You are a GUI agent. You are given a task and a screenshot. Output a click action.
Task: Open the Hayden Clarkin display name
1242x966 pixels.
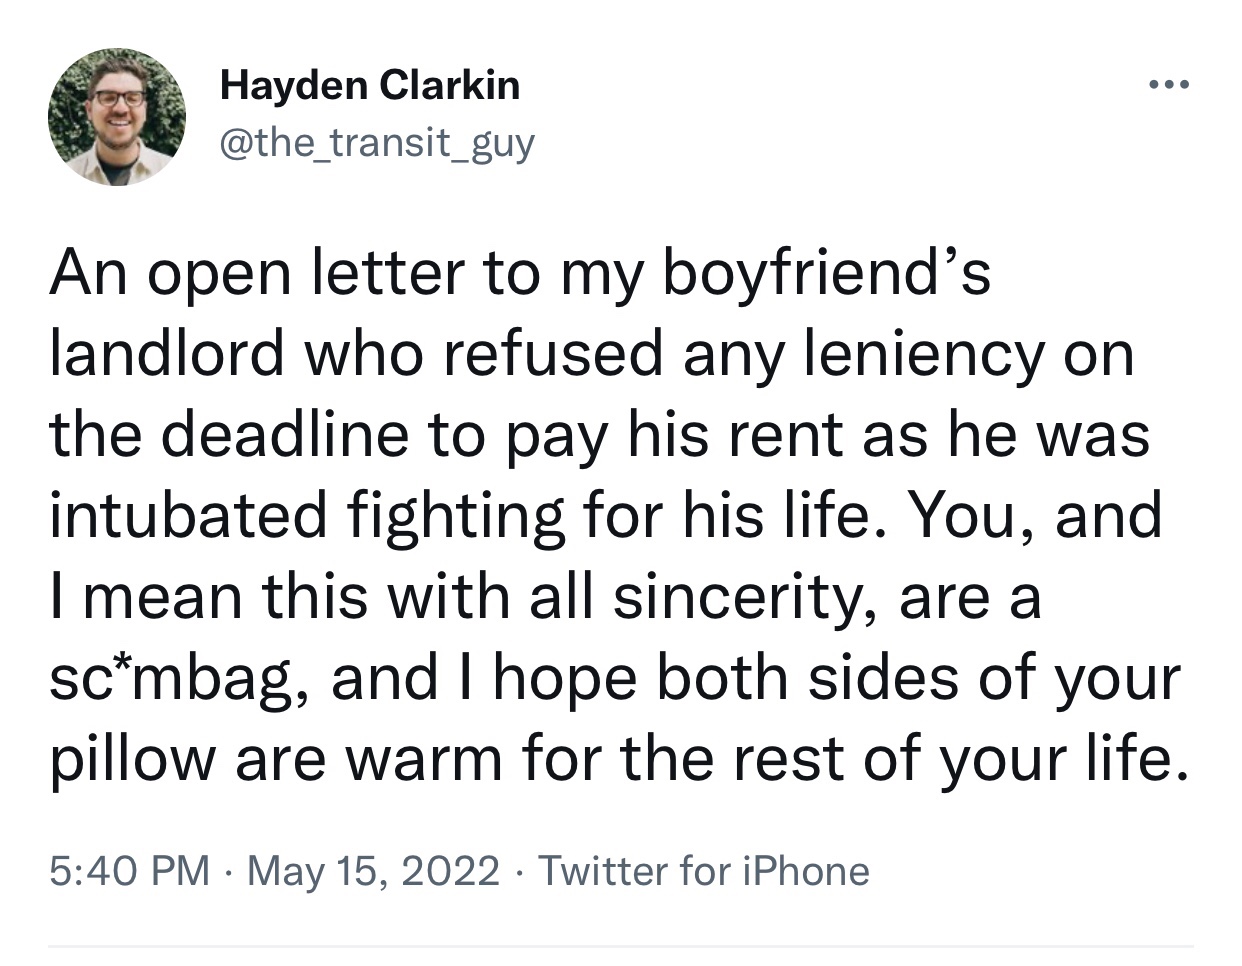coord(370,86)
